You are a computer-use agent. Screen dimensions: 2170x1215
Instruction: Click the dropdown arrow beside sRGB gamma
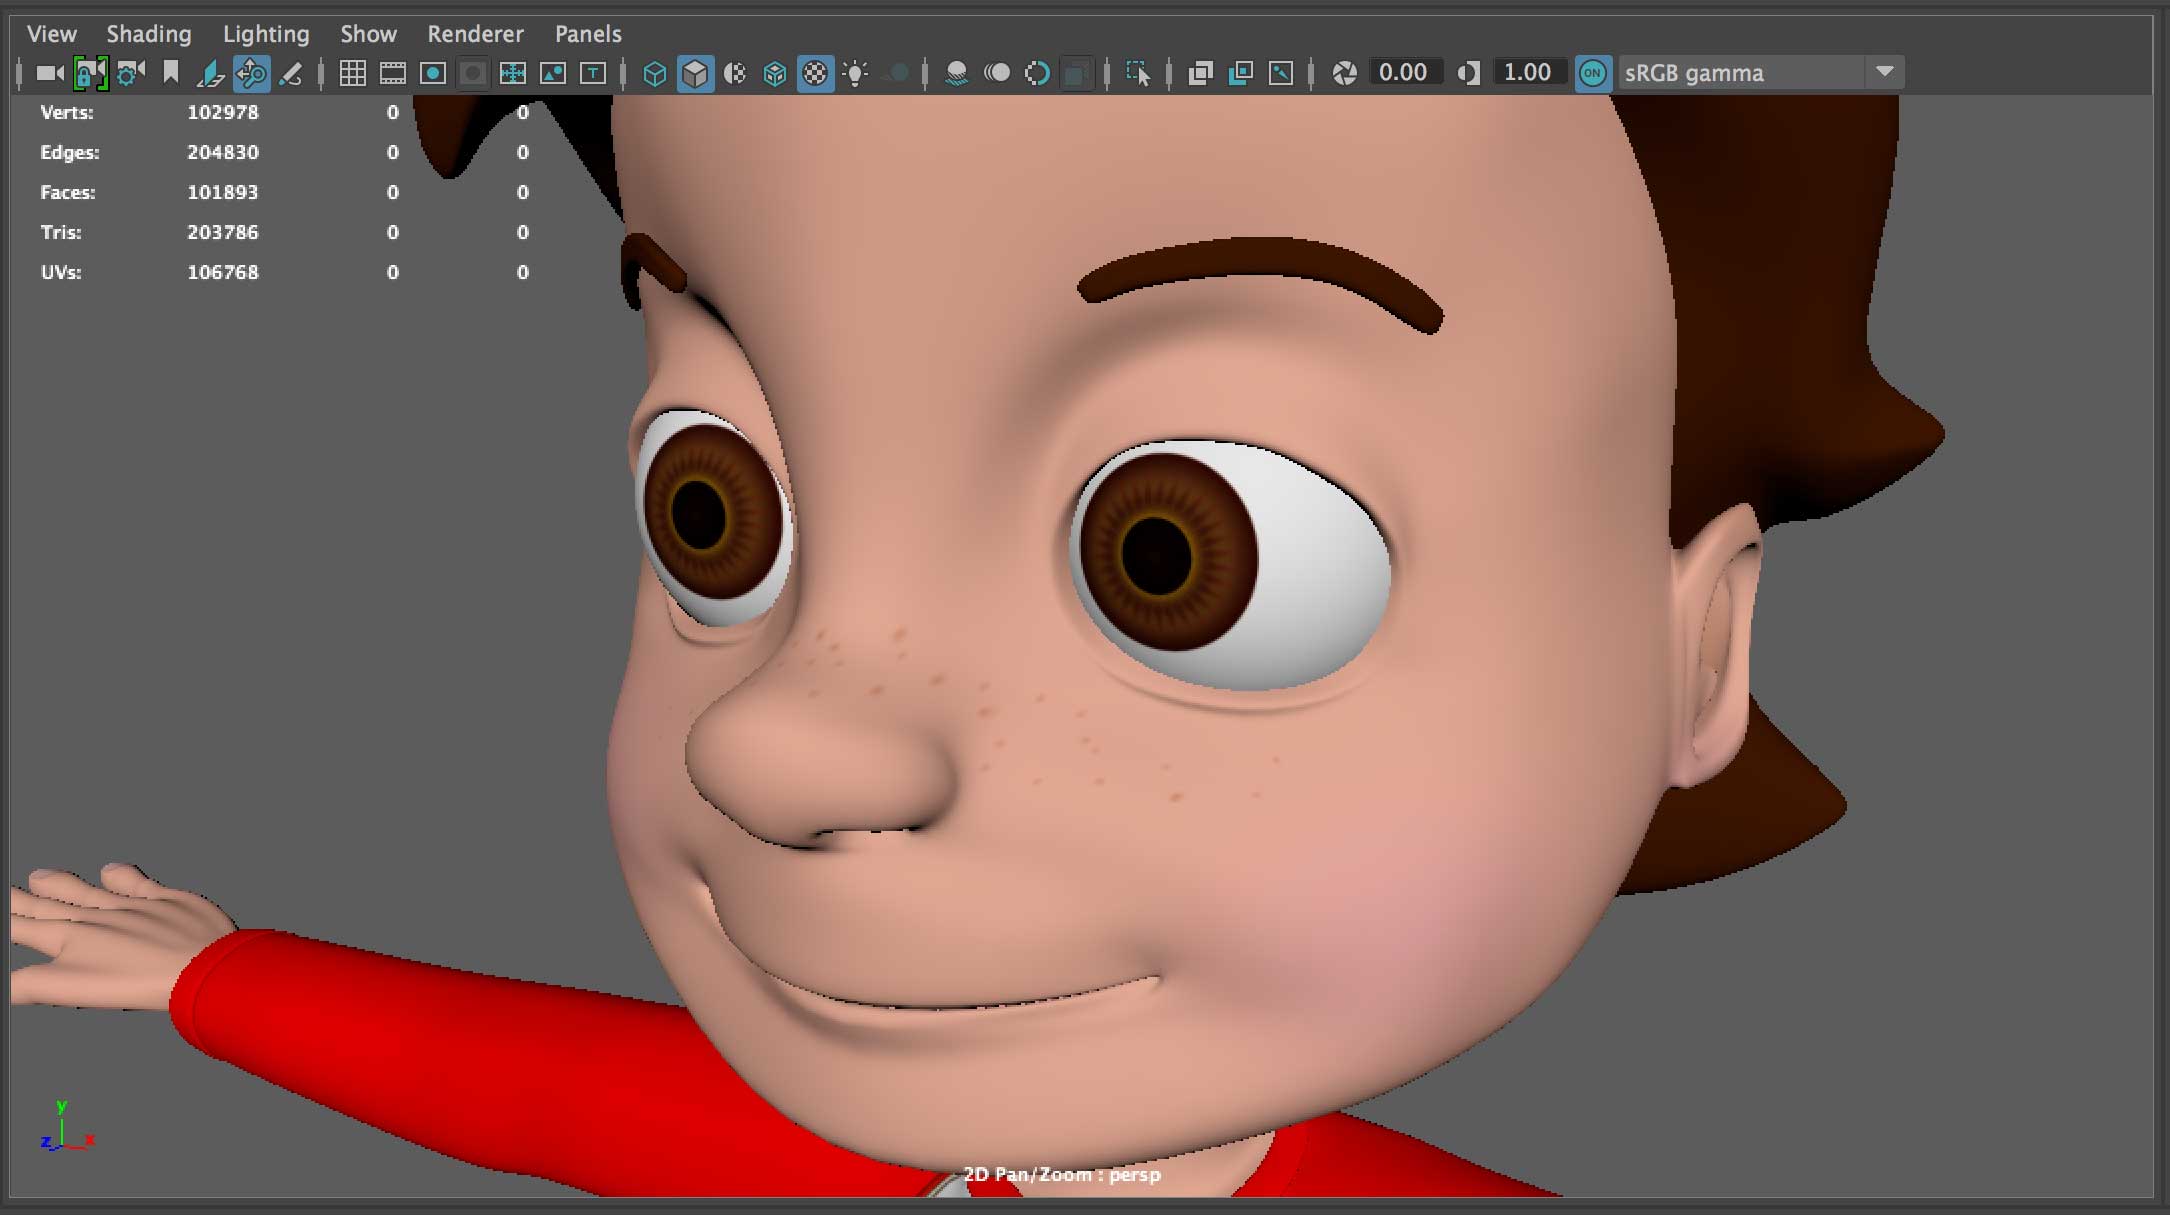pos(1884,72)
